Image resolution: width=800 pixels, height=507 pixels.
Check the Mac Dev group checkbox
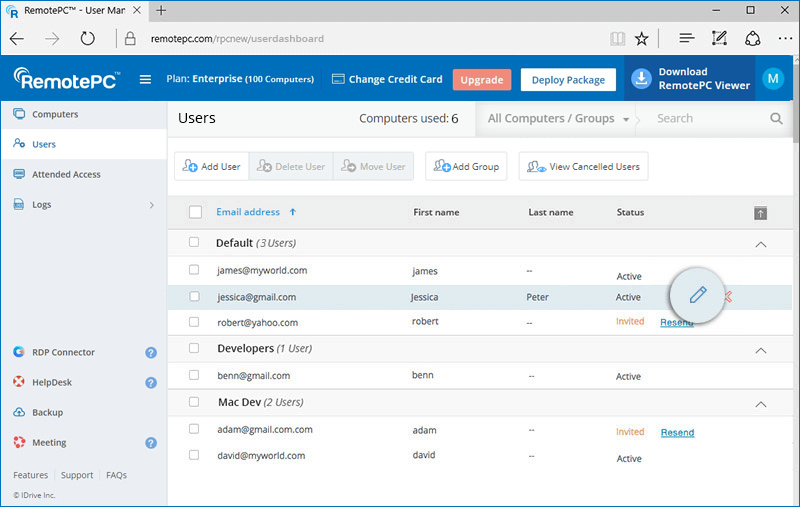pos(194,402)
